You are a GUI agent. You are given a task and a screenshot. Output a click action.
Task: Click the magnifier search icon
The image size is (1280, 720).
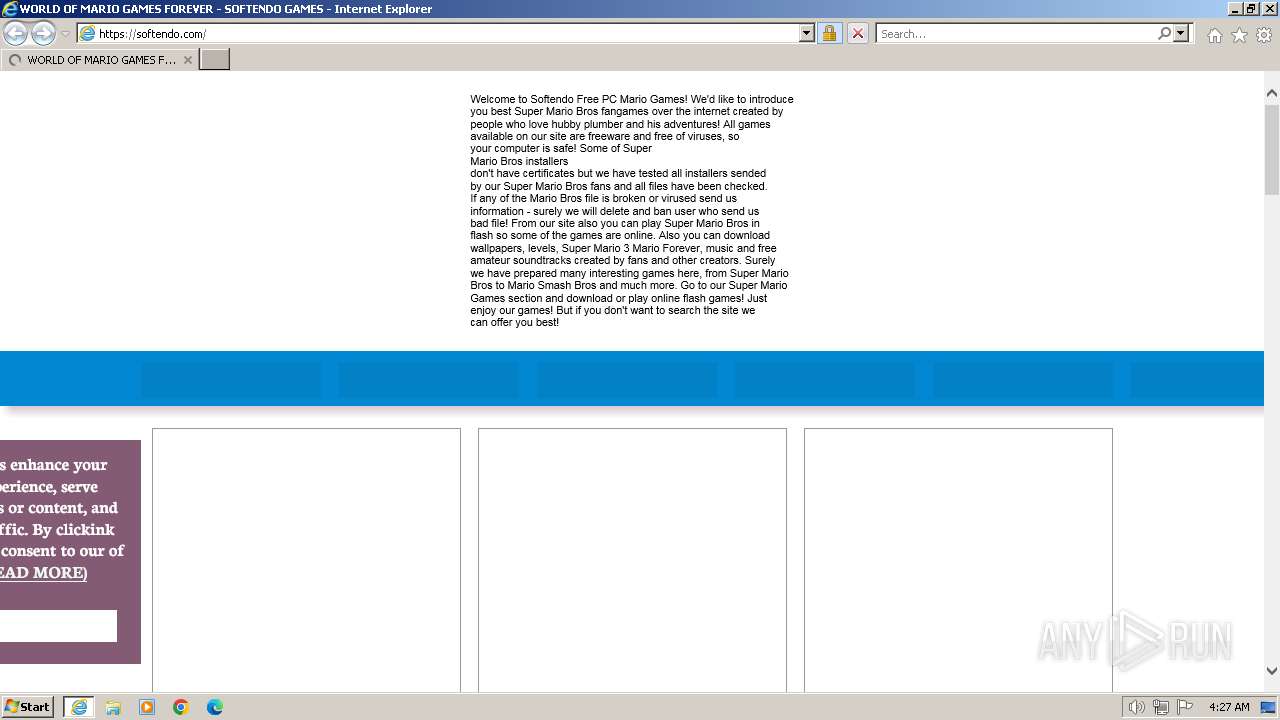click(x=1164, y=33)
